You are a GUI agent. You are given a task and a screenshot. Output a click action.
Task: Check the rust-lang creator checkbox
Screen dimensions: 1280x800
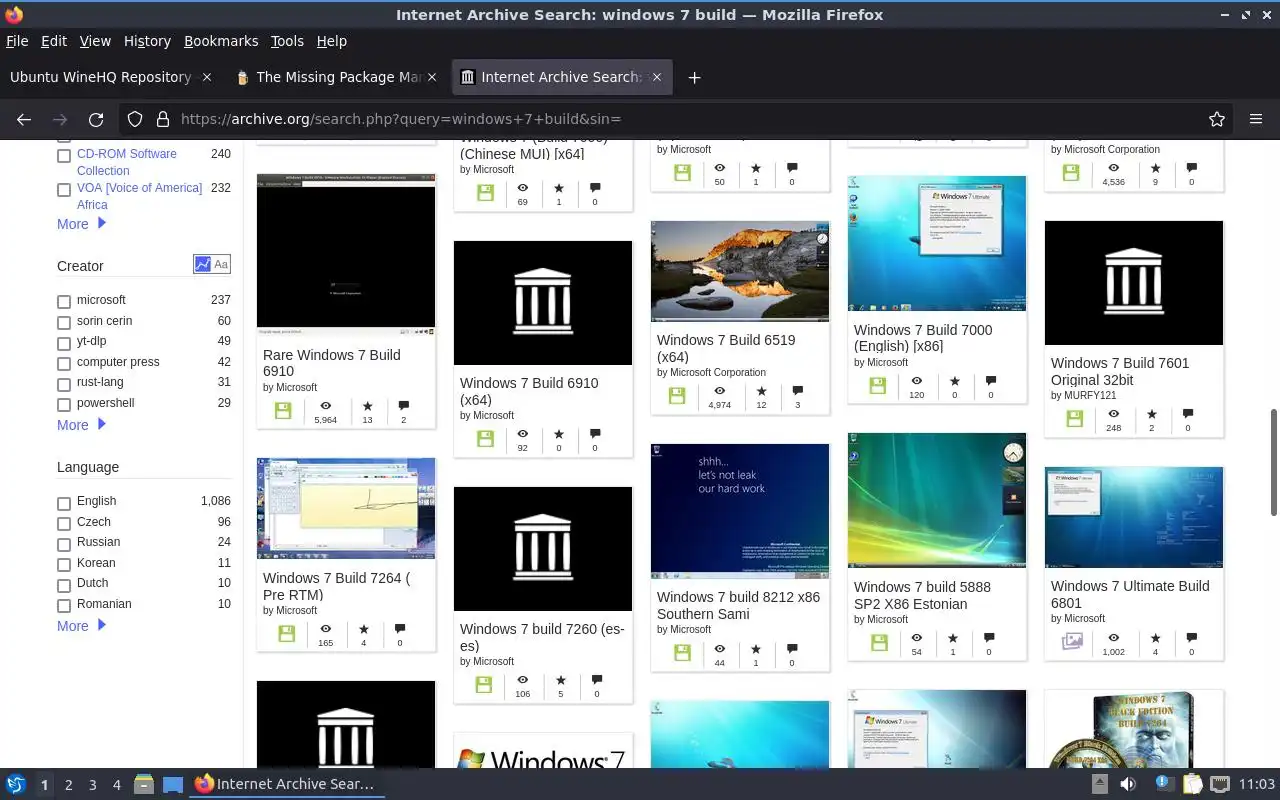64,384
